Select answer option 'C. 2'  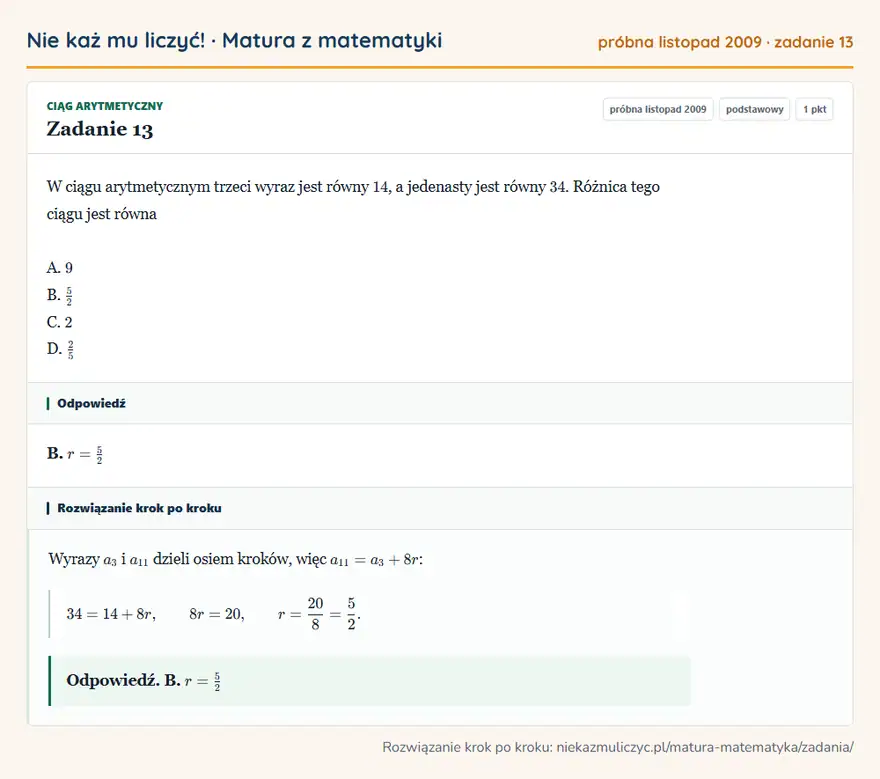59,322
